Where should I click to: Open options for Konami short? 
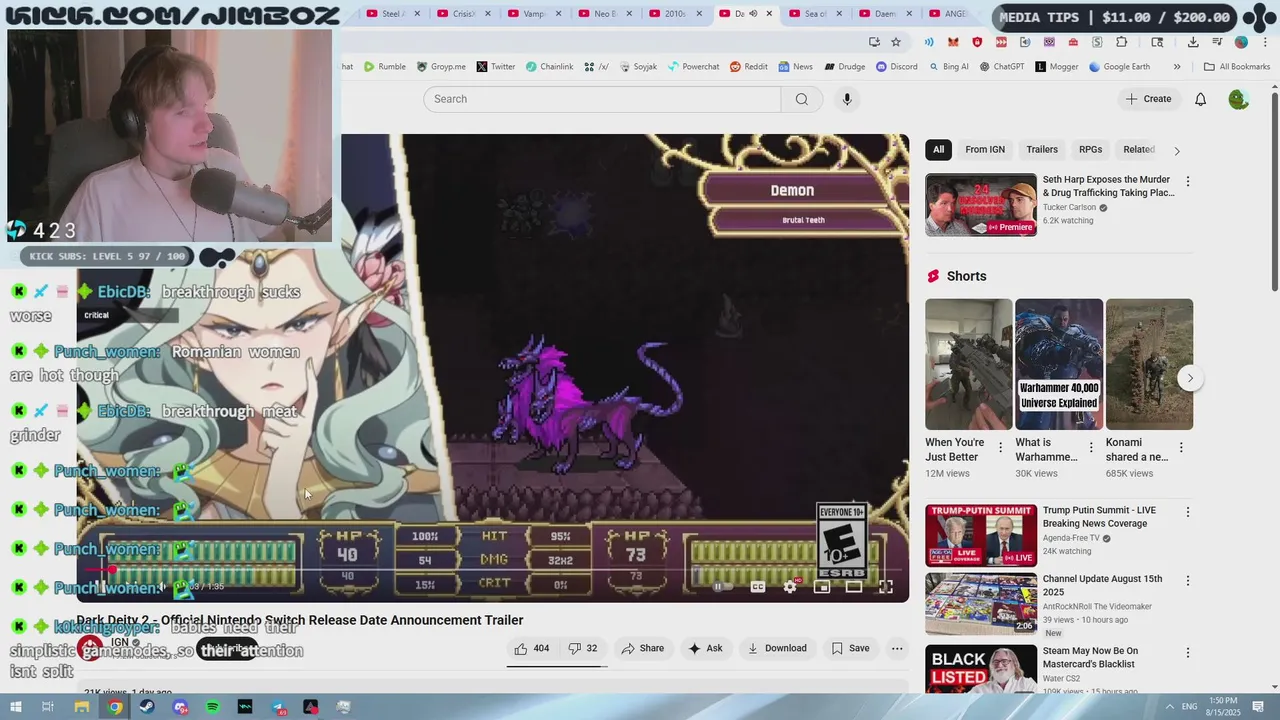pyautogui.click(x=1181, y=448)
